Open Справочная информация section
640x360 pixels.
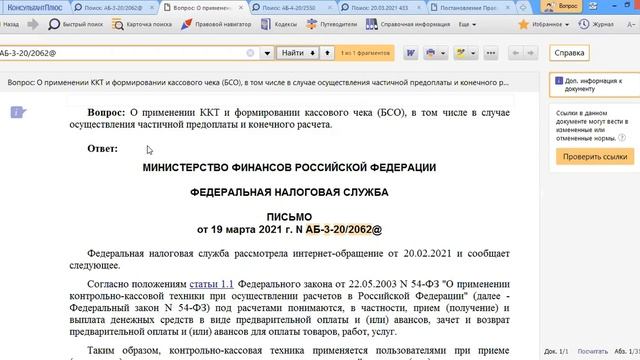(x=407, y=24)
